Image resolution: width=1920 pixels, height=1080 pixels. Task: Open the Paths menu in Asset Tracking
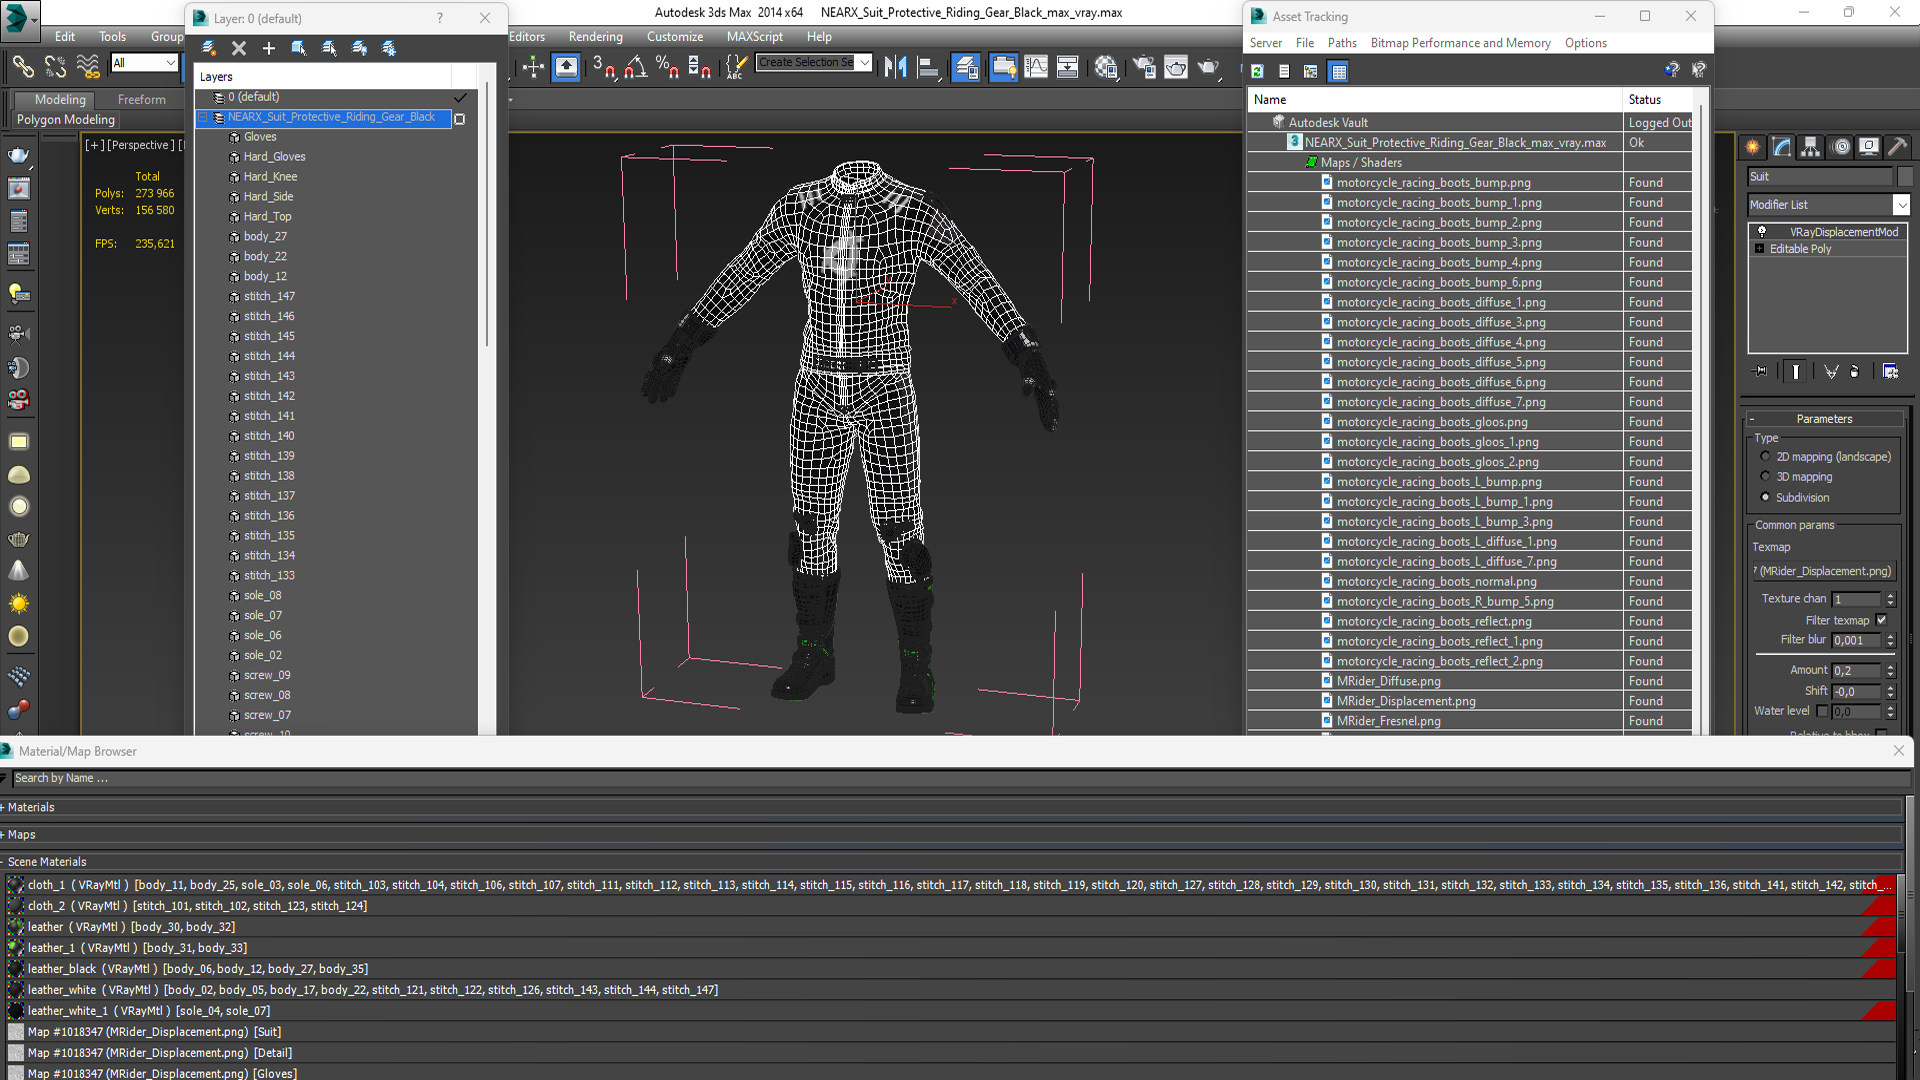[x=1342, y=43]
